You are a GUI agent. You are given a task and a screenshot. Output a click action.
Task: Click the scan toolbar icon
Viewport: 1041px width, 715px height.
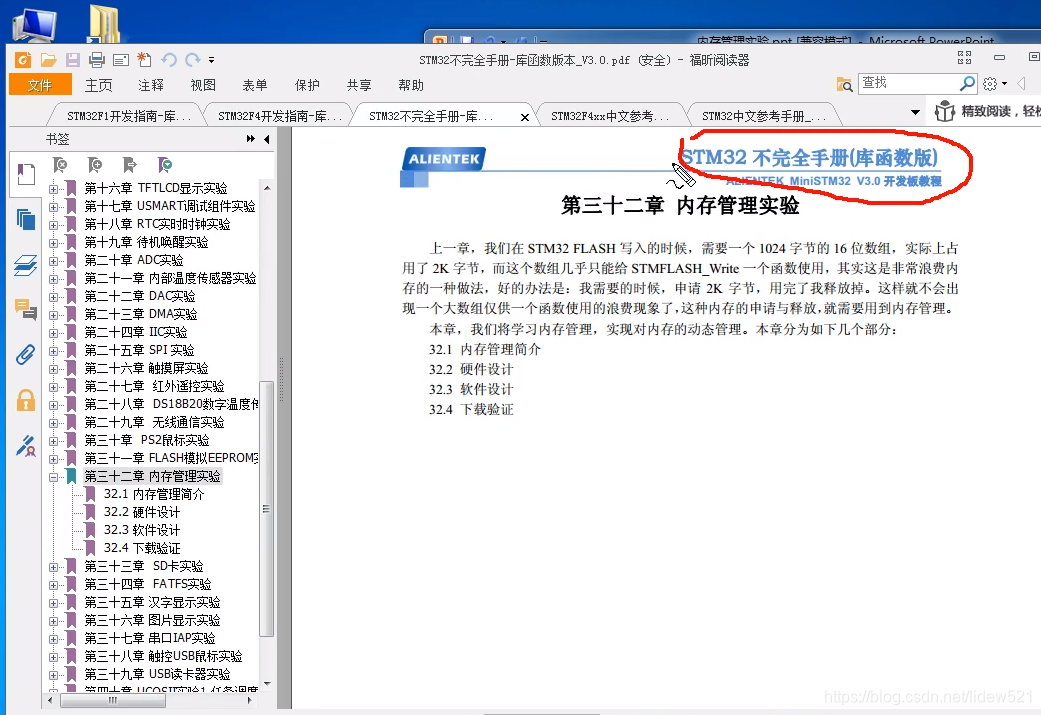121,60
